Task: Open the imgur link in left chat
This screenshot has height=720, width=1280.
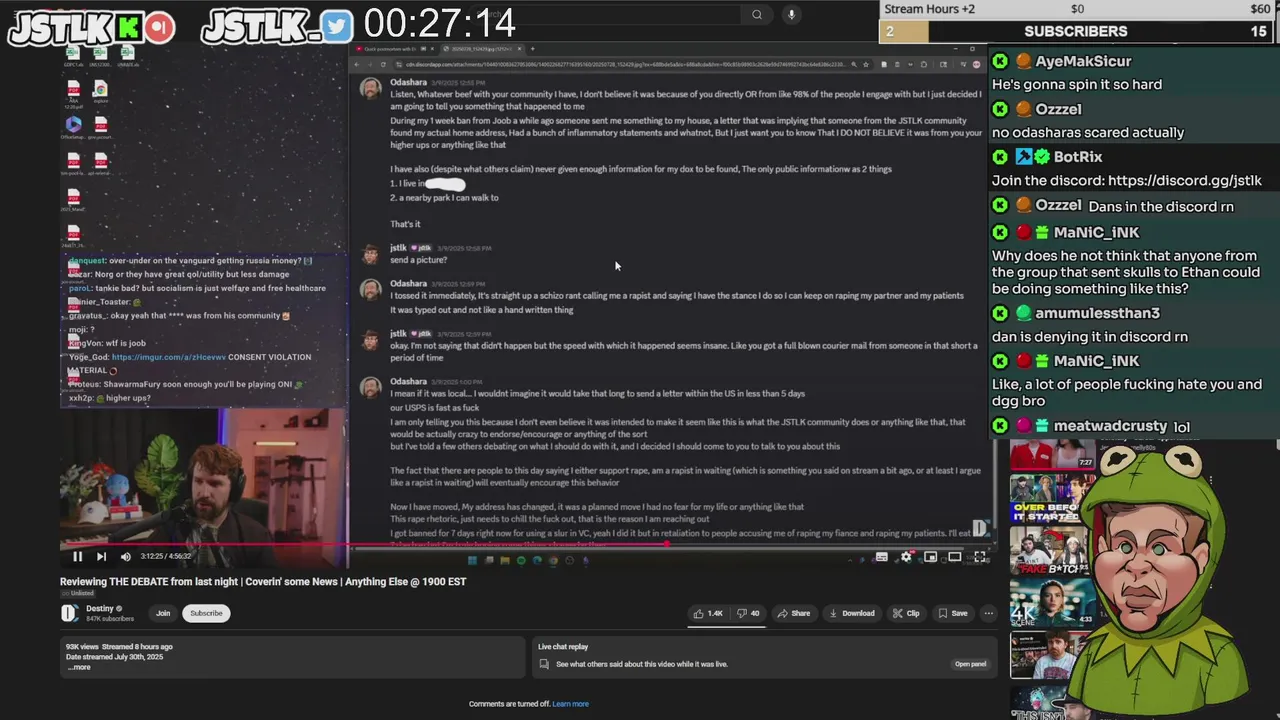Action: (x=169, y=357)
